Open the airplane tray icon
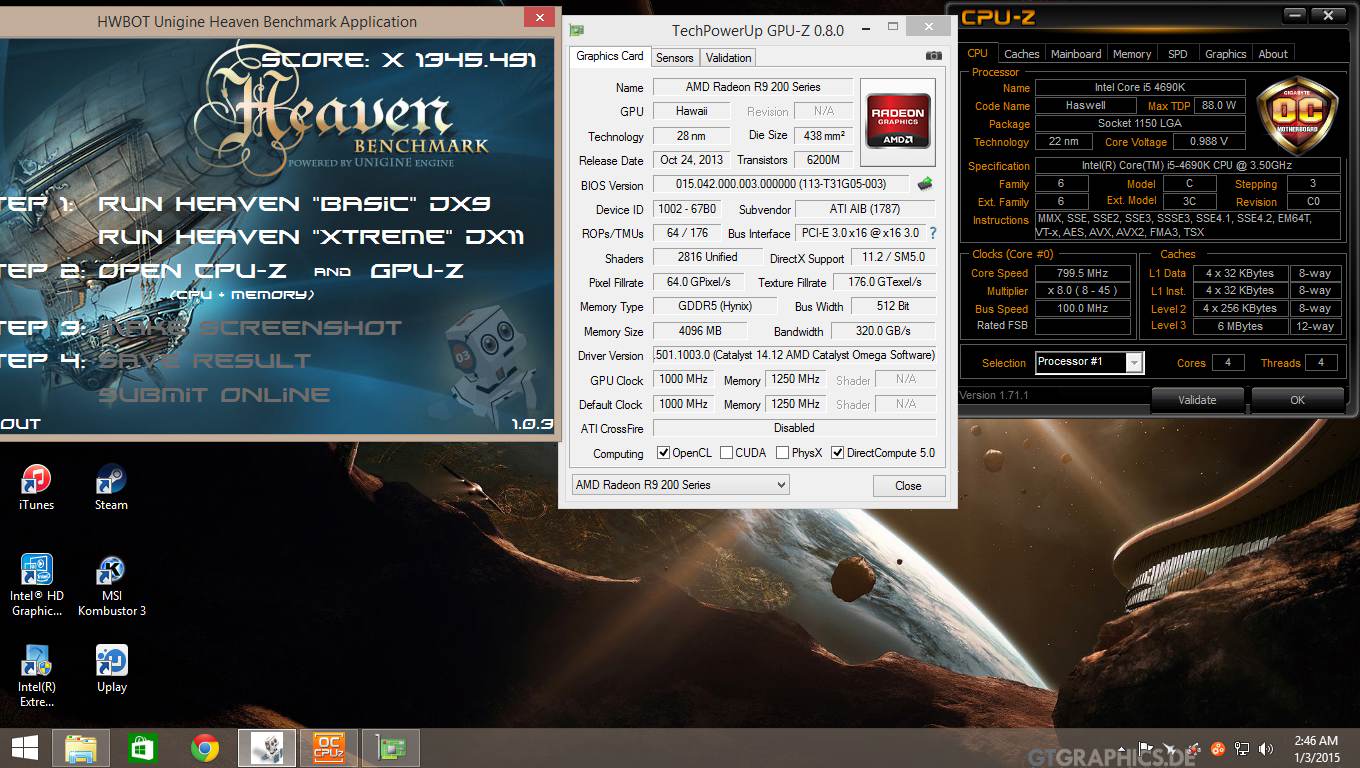The width and height of the screenshot is (1360, 768). click(1169, 748)
